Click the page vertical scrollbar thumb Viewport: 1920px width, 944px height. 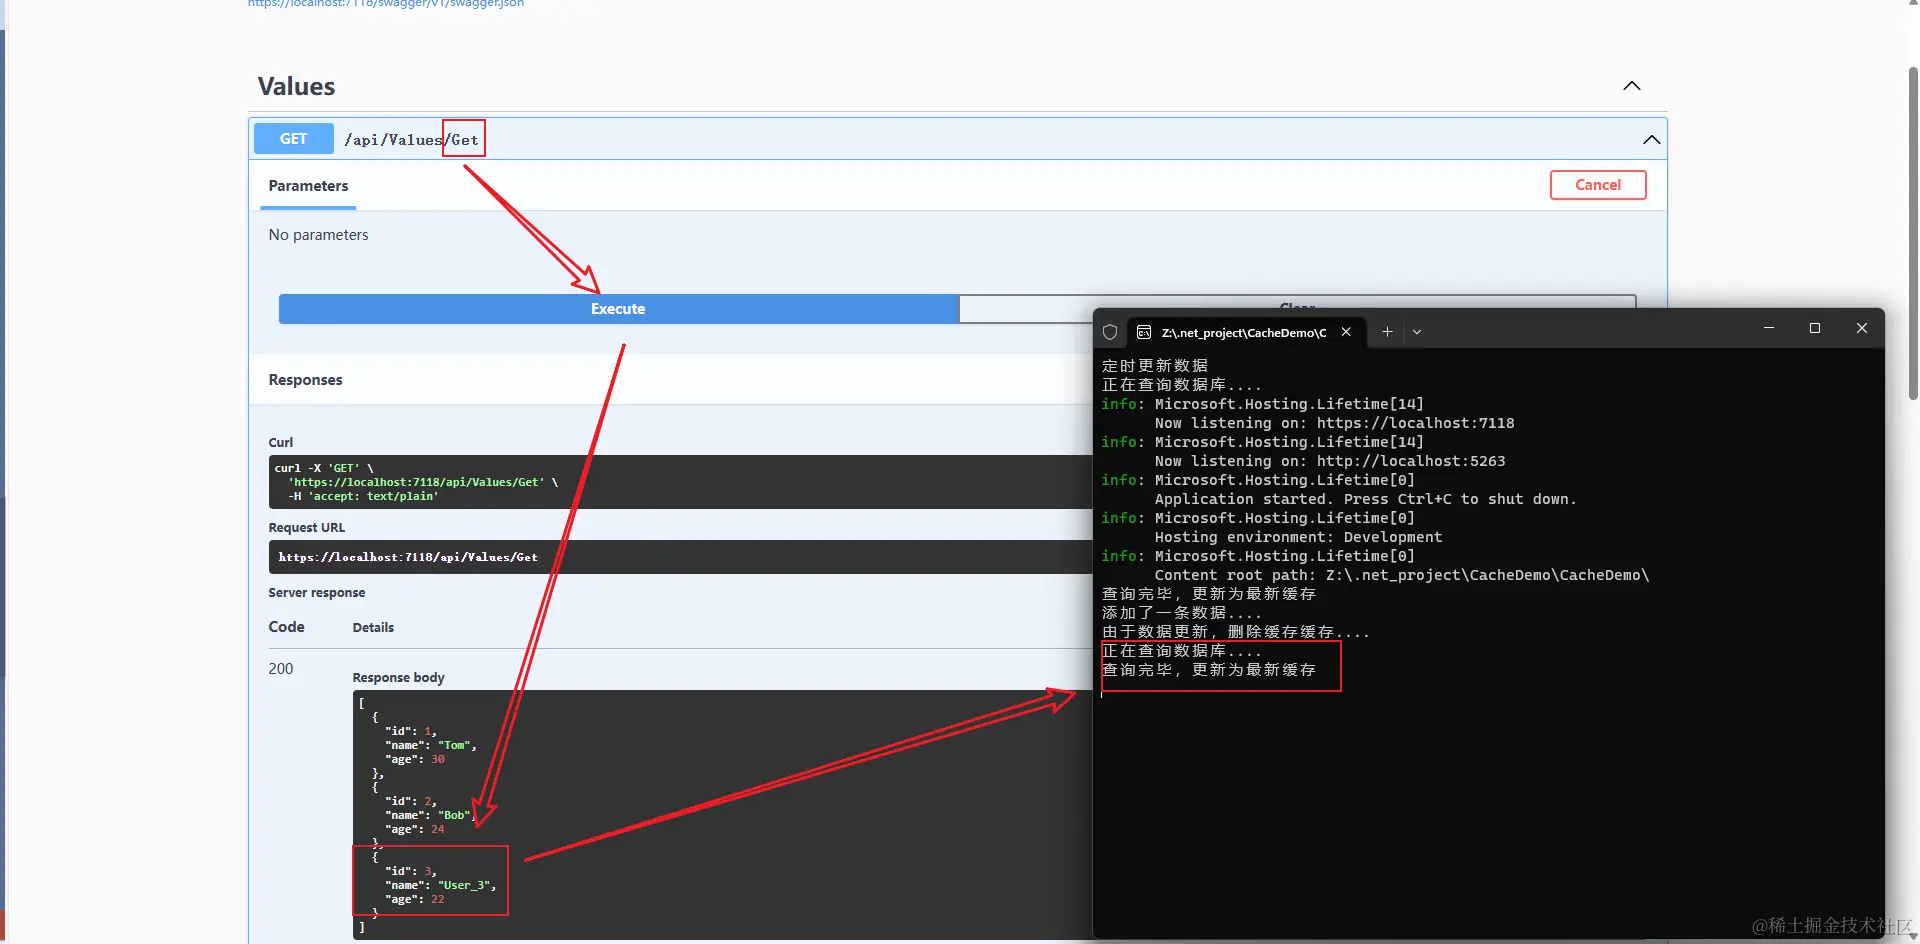1913,233
